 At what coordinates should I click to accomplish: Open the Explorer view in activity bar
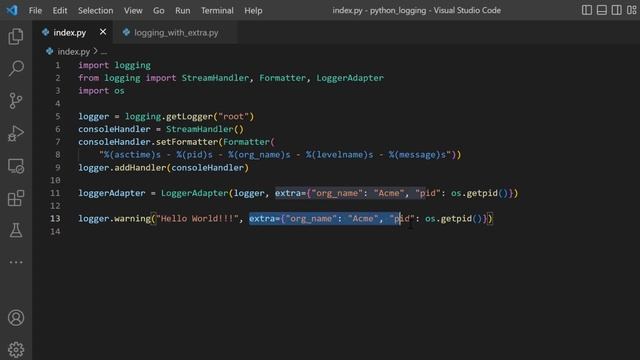click(x=16, y=36)
